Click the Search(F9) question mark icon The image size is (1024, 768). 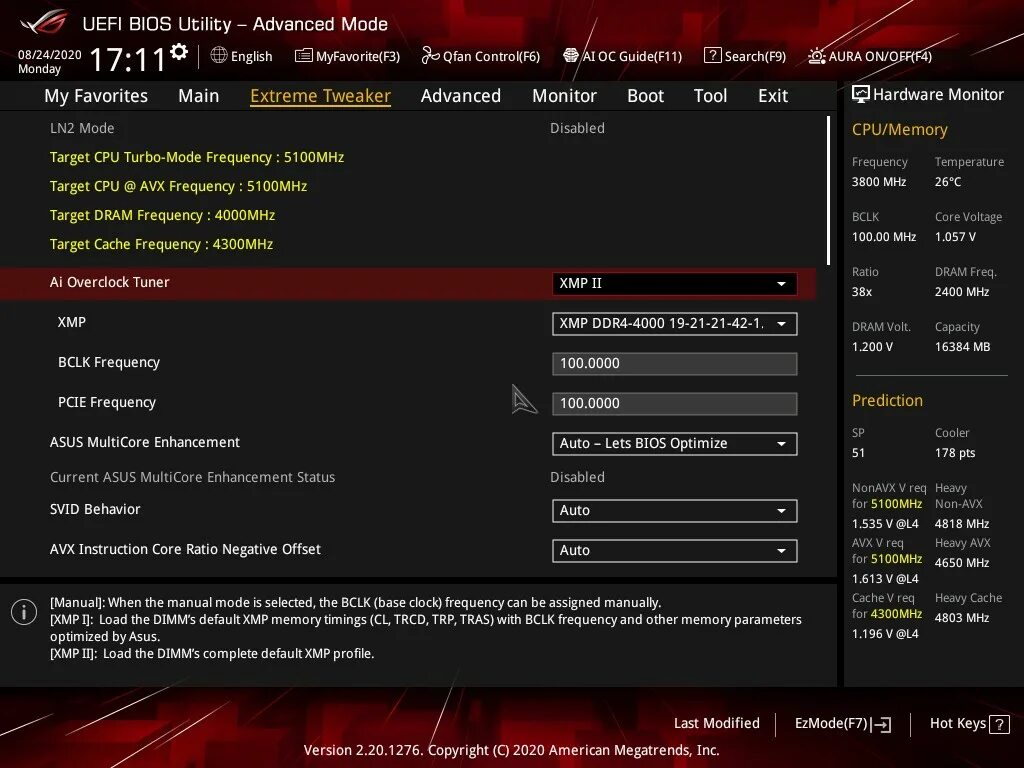coord(712,56)
